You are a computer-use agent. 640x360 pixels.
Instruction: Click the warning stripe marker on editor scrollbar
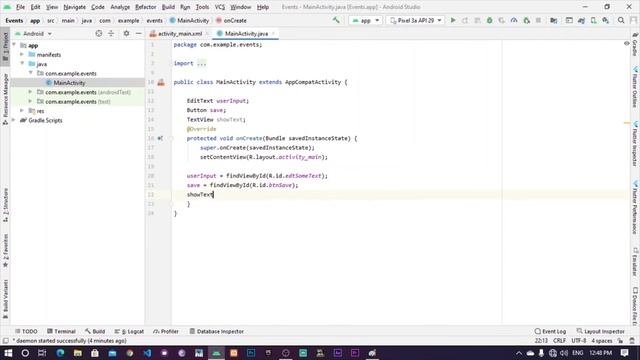(627, 123)
